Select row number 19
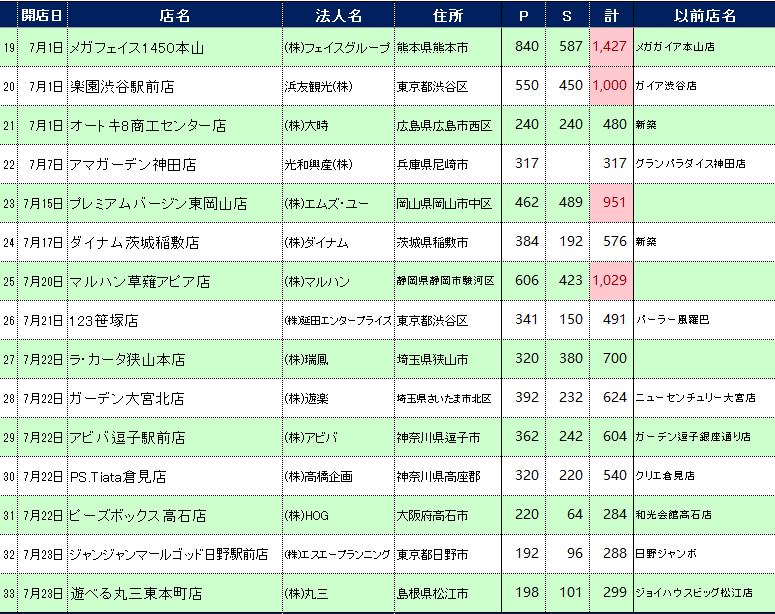The width and height of the screenshot is (775, 614). [9, 47]
